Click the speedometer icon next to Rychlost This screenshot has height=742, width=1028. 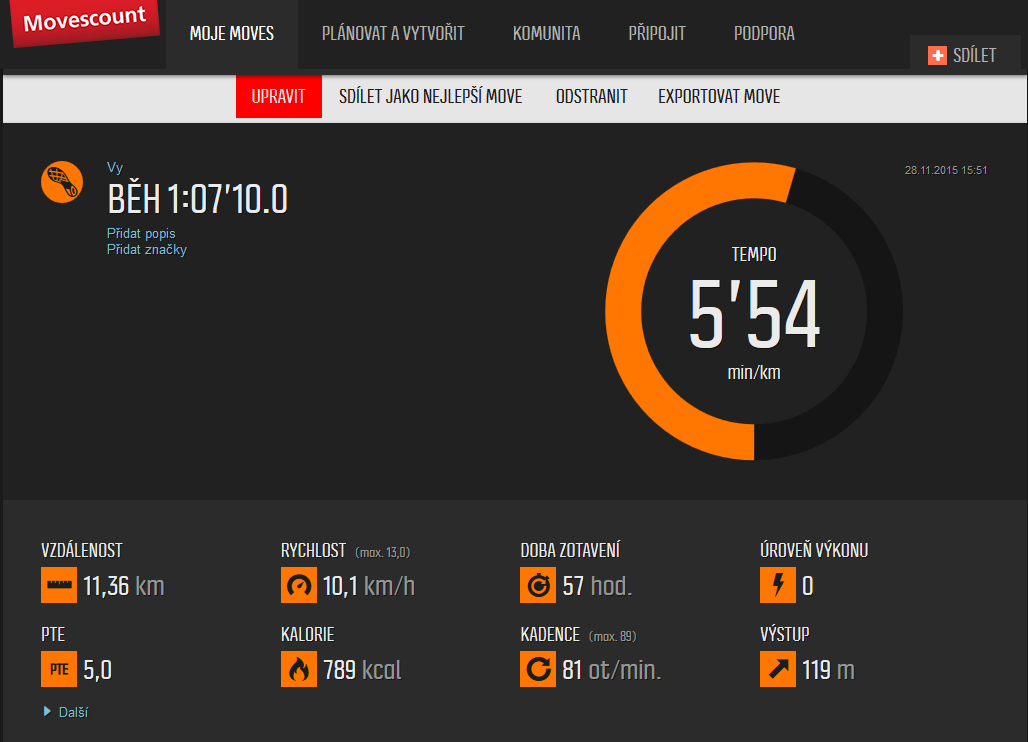(299, 585)
